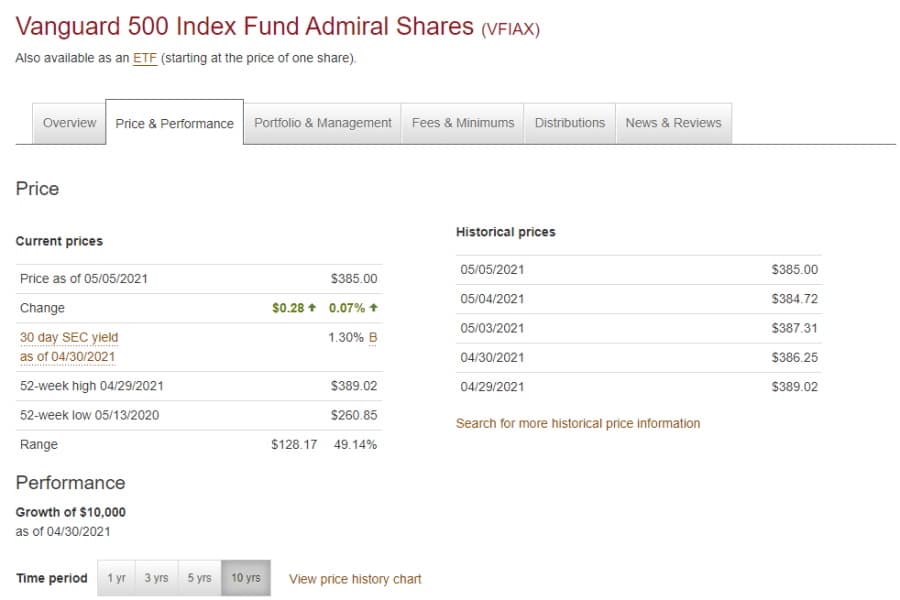900x600 pixels.
Task: View the Distributions tab
Action: point(569,122)
